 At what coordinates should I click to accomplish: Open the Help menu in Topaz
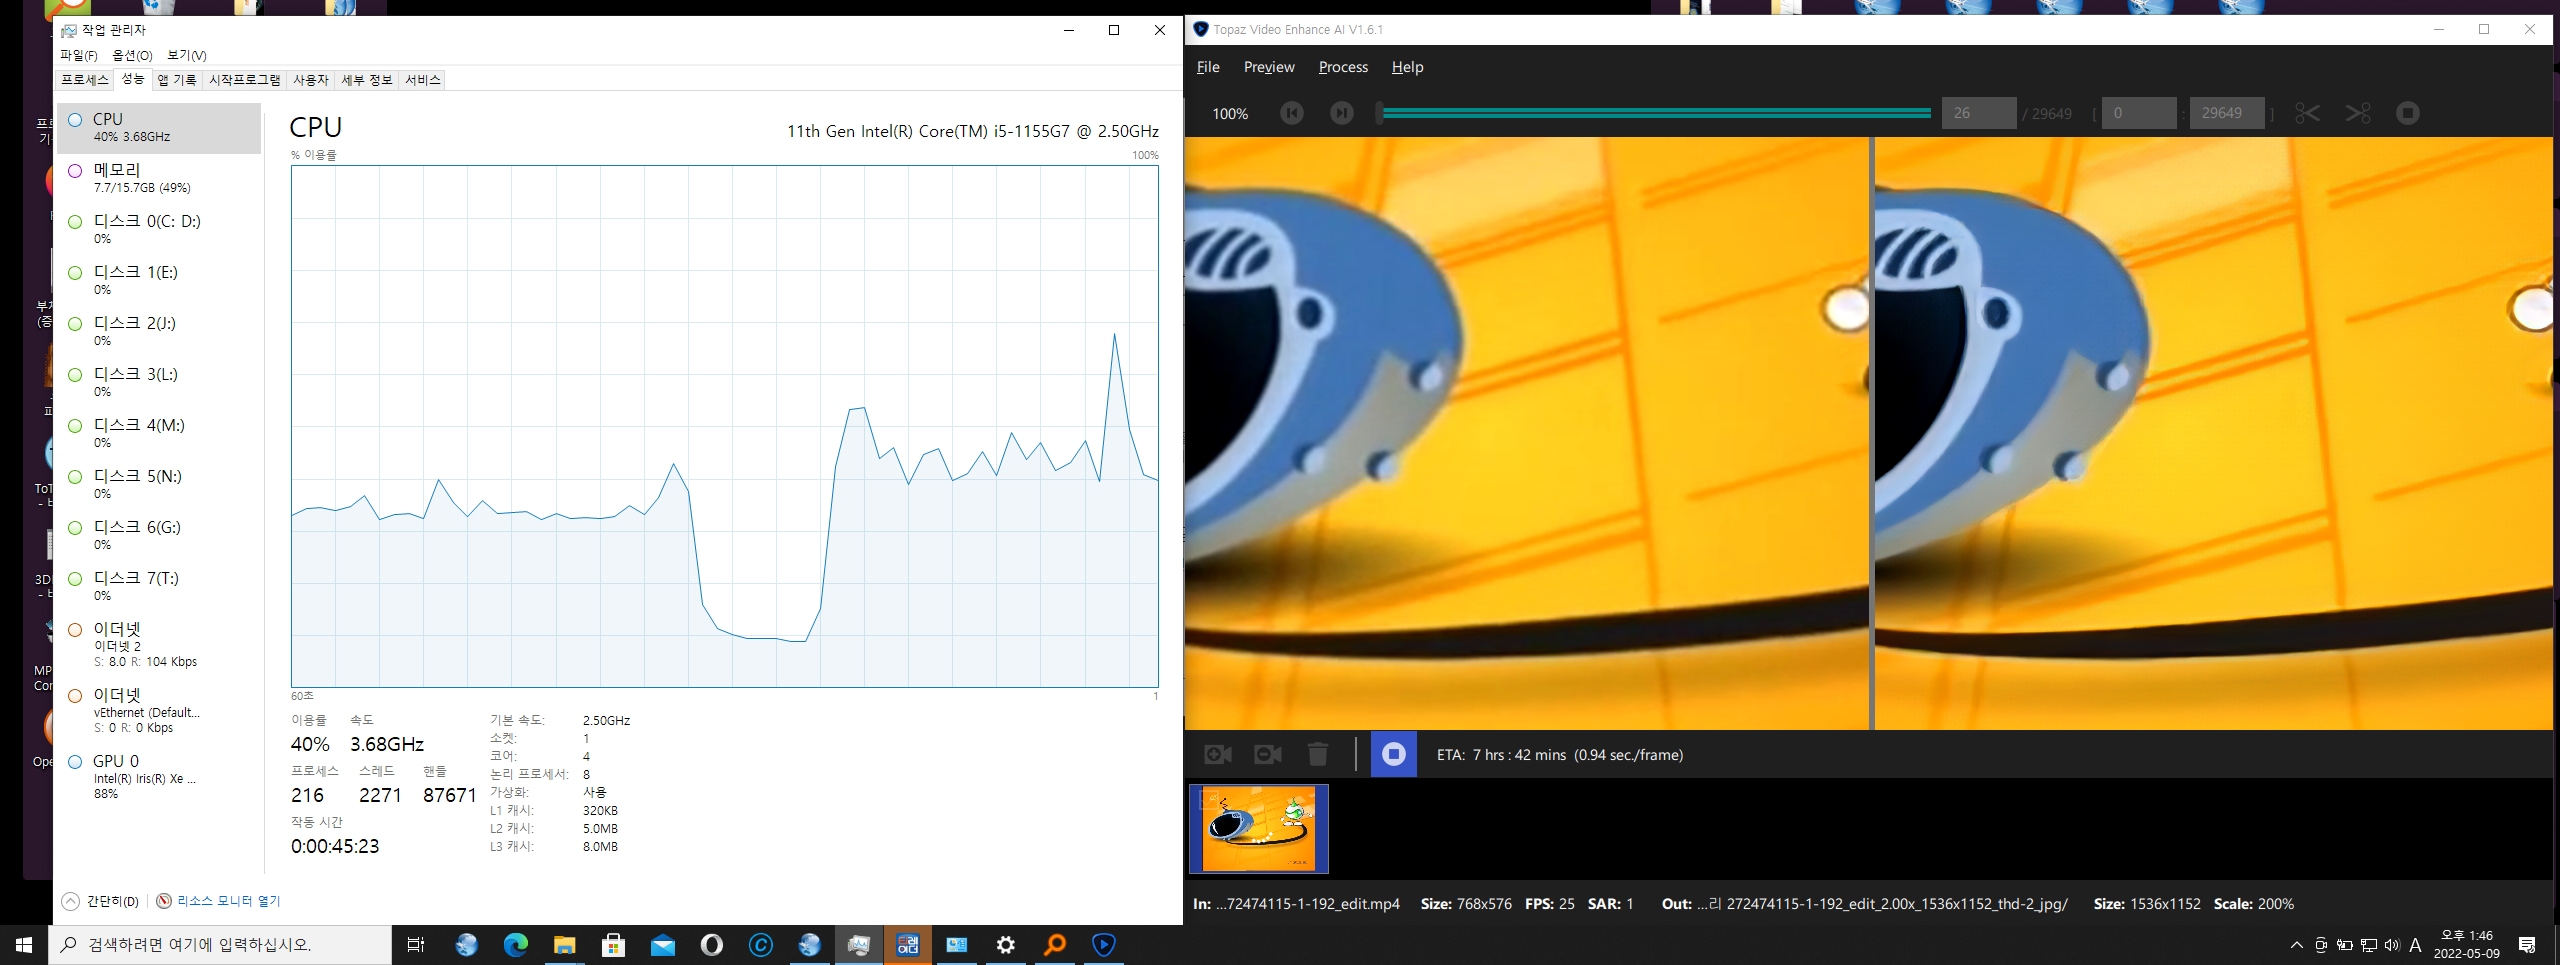(x=1407, y=67)
